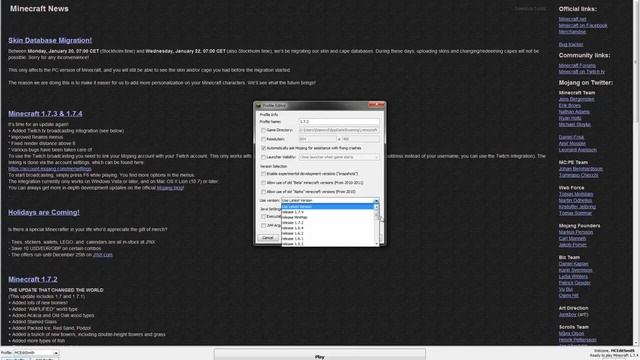640x360 pixels.
Task: Open the Merchandise link
Action: click(x=572, y=32)
